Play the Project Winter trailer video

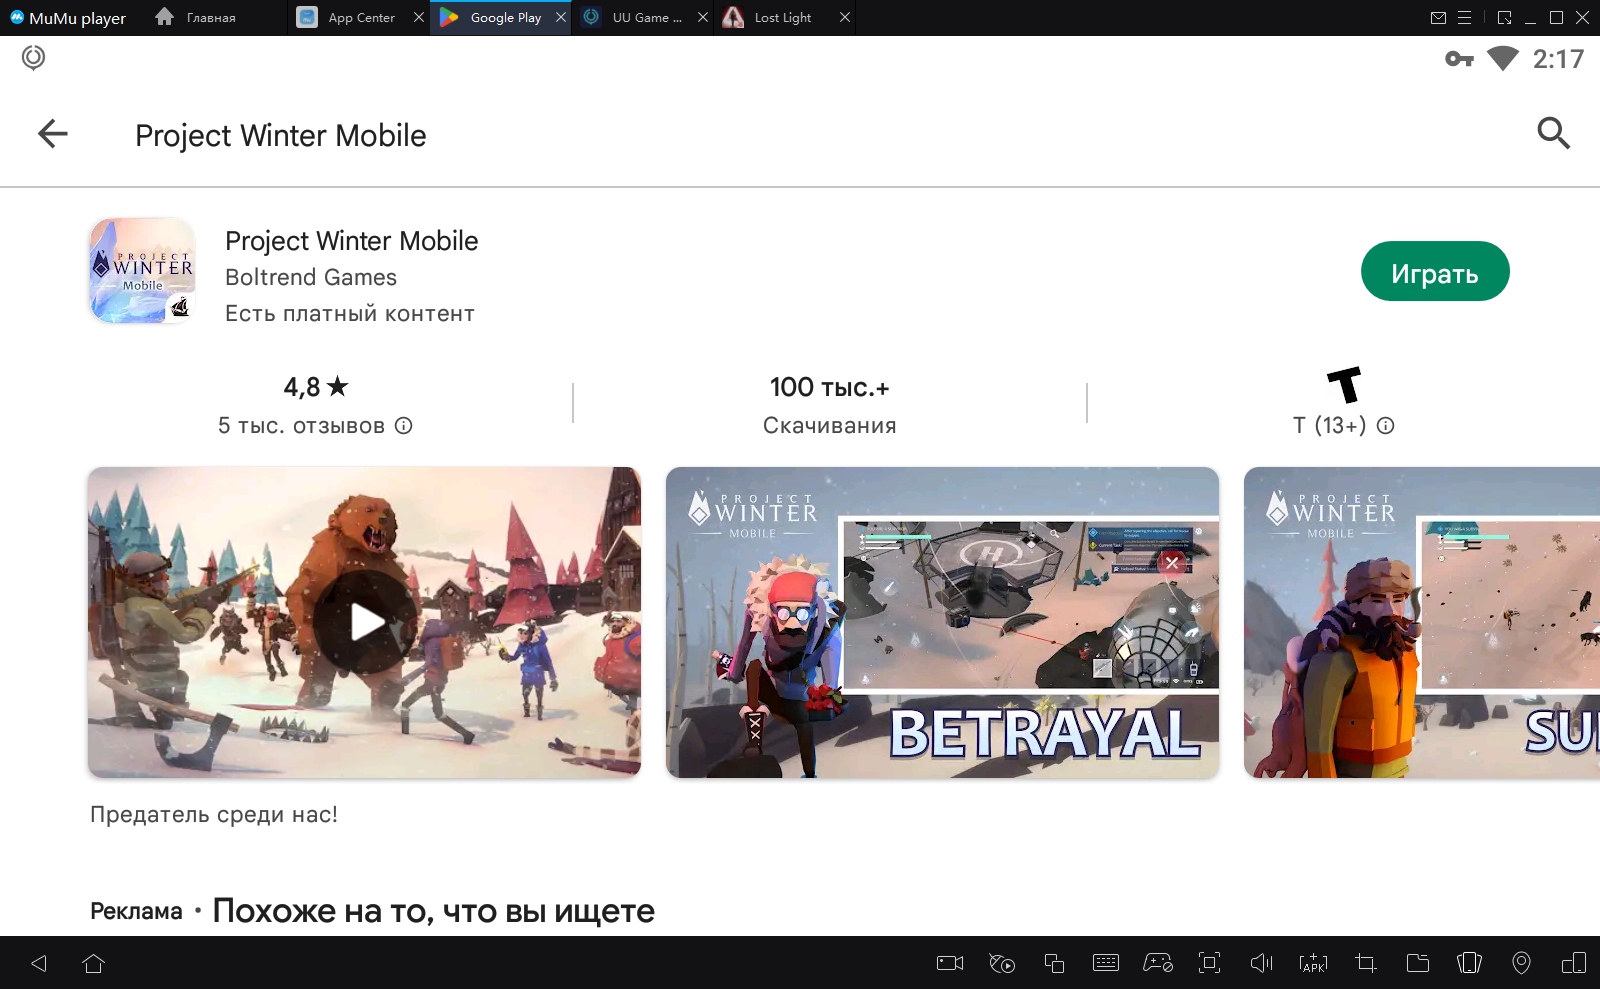(365, 622)
